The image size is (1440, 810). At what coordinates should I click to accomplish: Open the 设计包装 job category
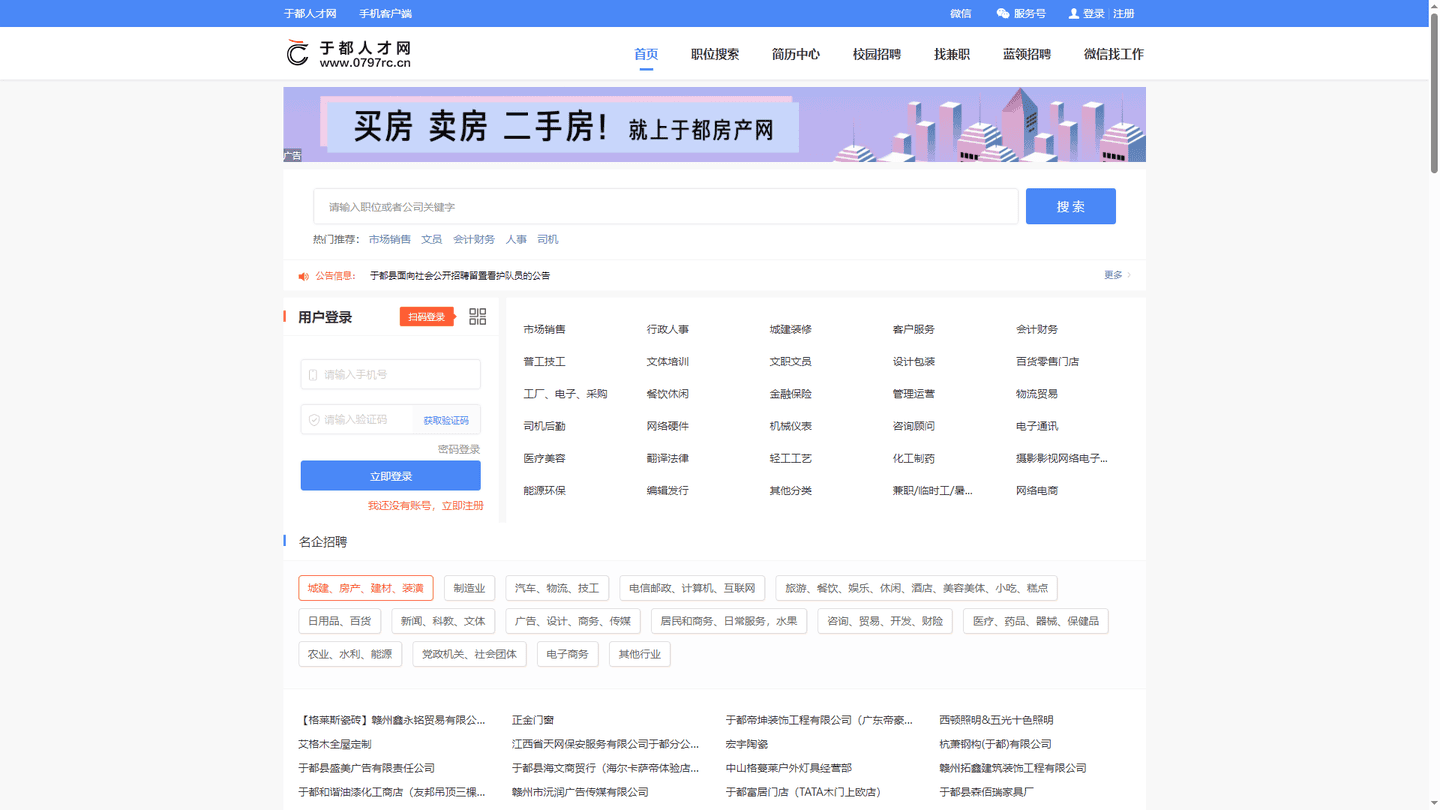pyautogui.click(x=914, y=362)
